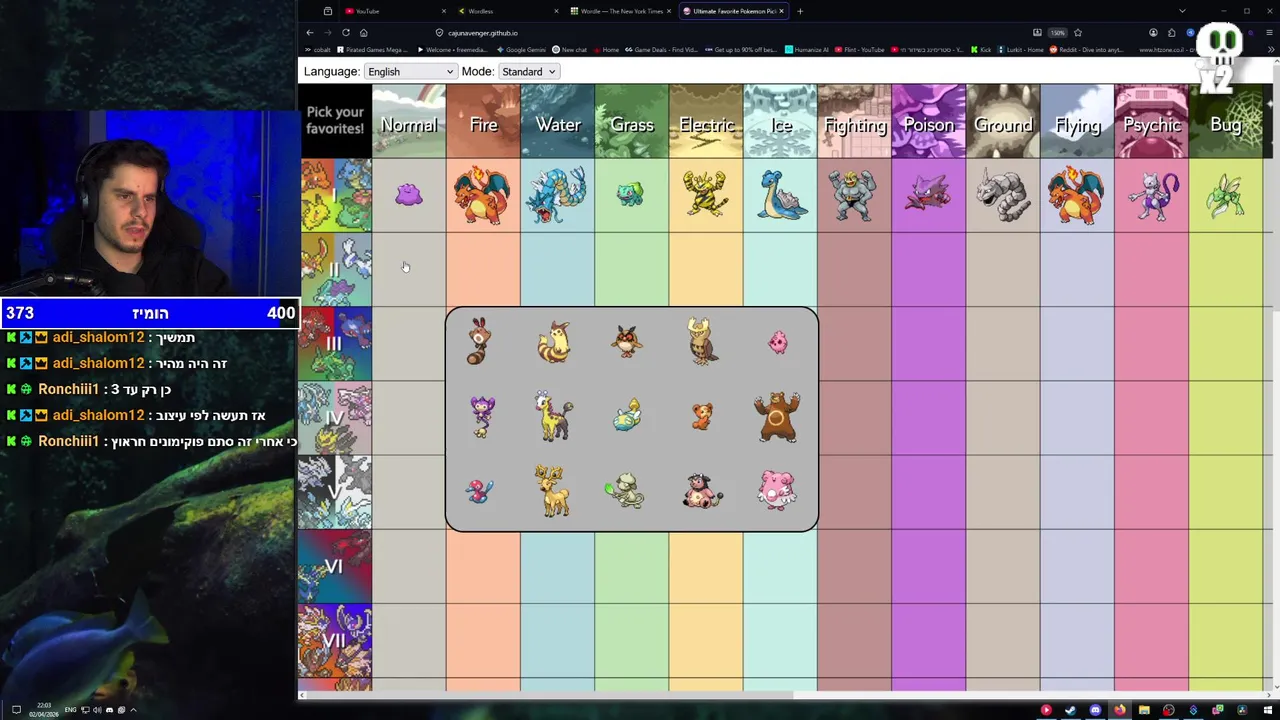Viewport: 1280px width, 720px height.
Task: Open the Discord icon in the taskbar
Action: 1095,710
